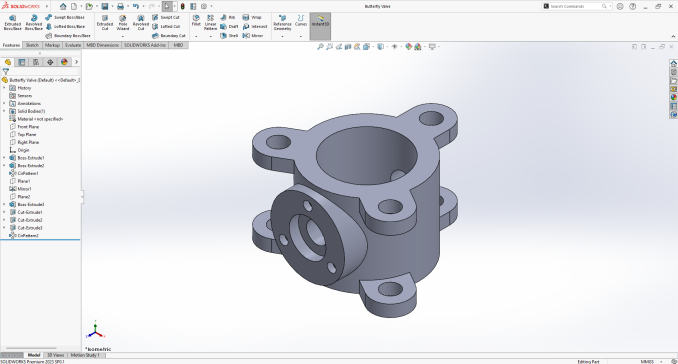Start the Extruded Cut tool
Viewport: 678px width, 364px height.
[x=105, y=22]
